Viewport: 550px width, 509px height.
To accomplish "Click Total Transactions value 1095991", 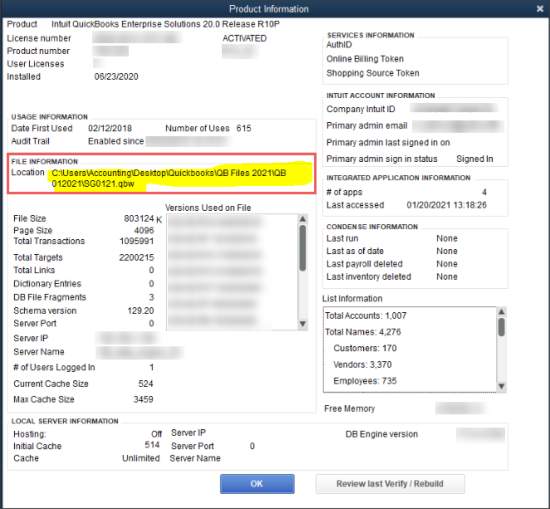I will tap(136, 241).
